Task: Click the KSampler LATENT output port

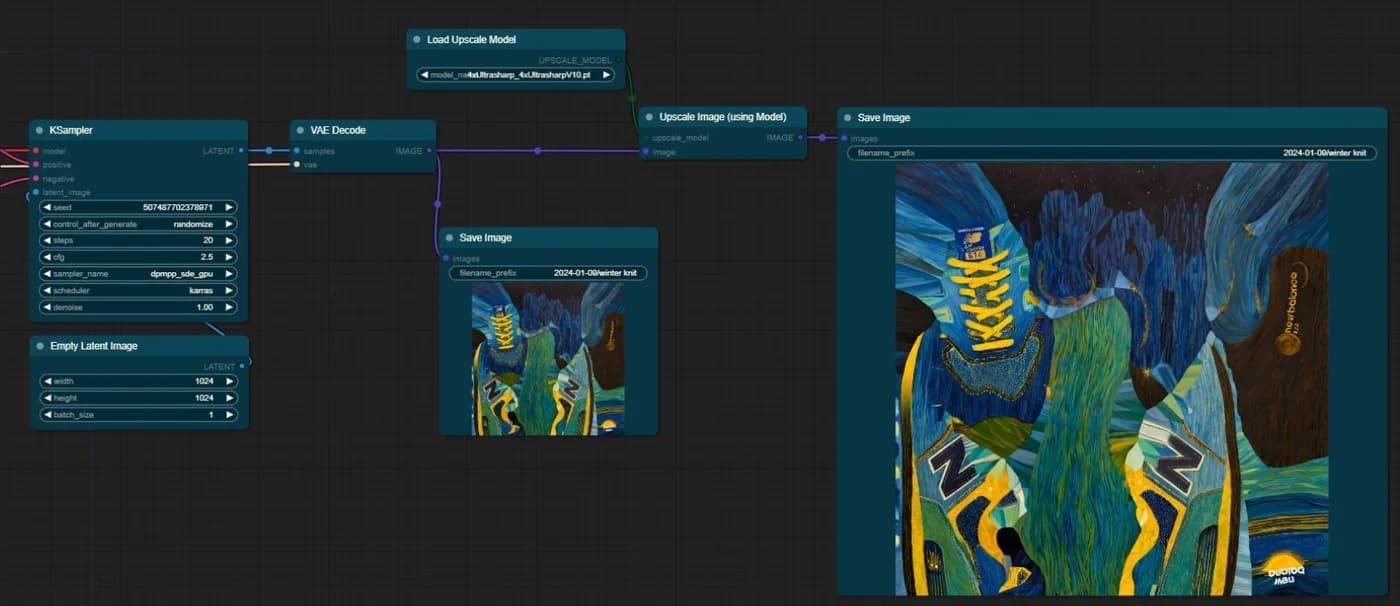Action: (x=241, y=151)
